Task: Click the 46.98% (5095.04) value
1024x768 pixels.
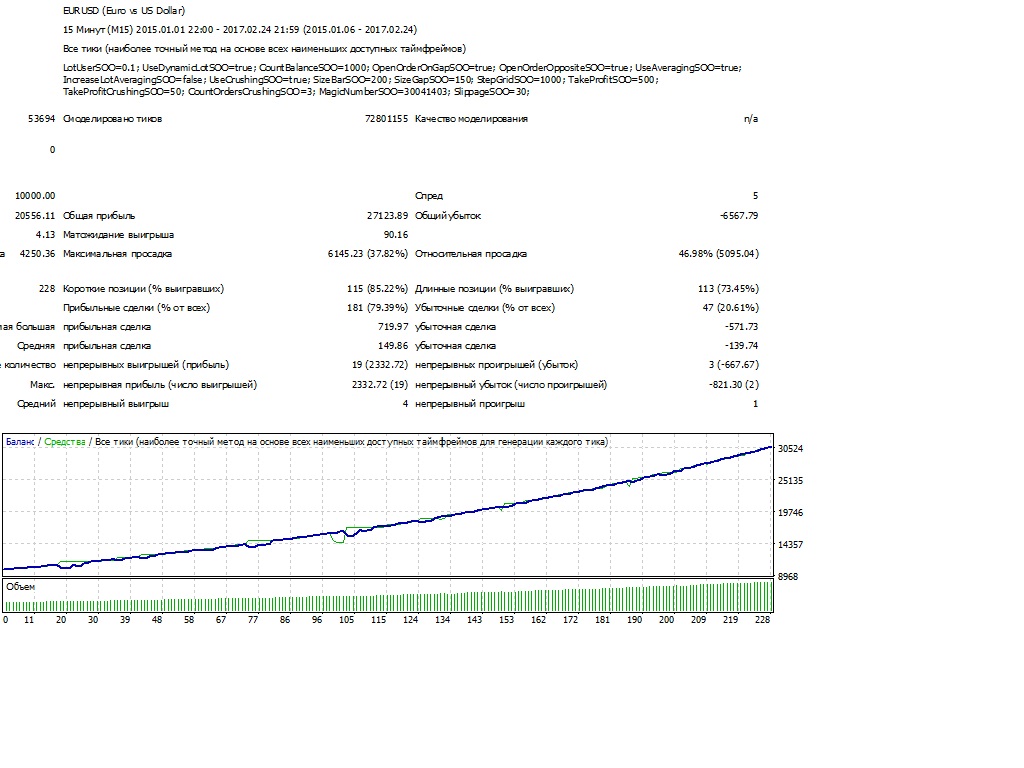Action: click(x=718, y=253)
